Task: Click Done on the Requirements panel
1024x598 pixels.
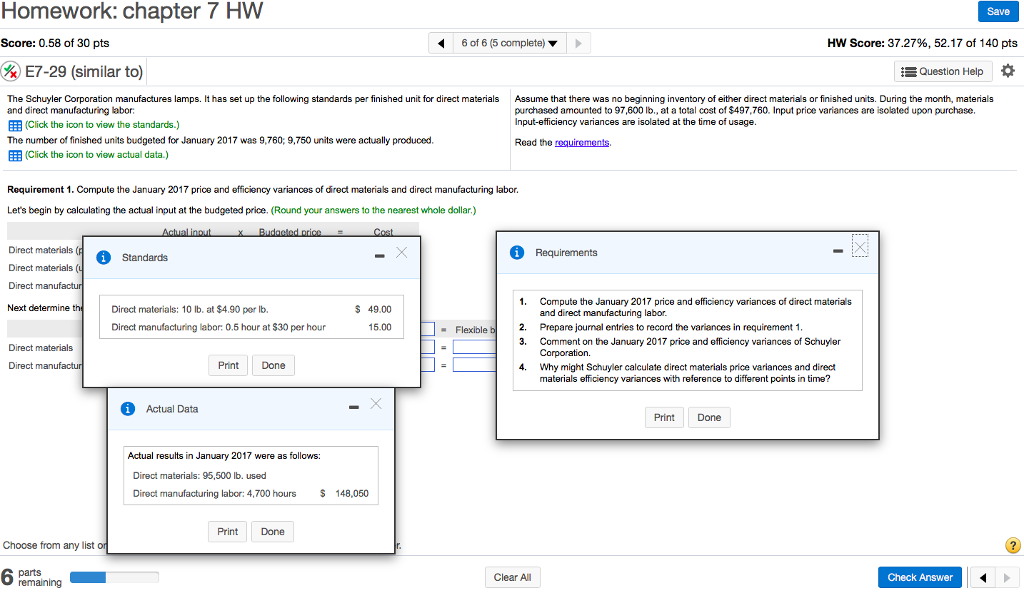Action: (x=709, y=417)
